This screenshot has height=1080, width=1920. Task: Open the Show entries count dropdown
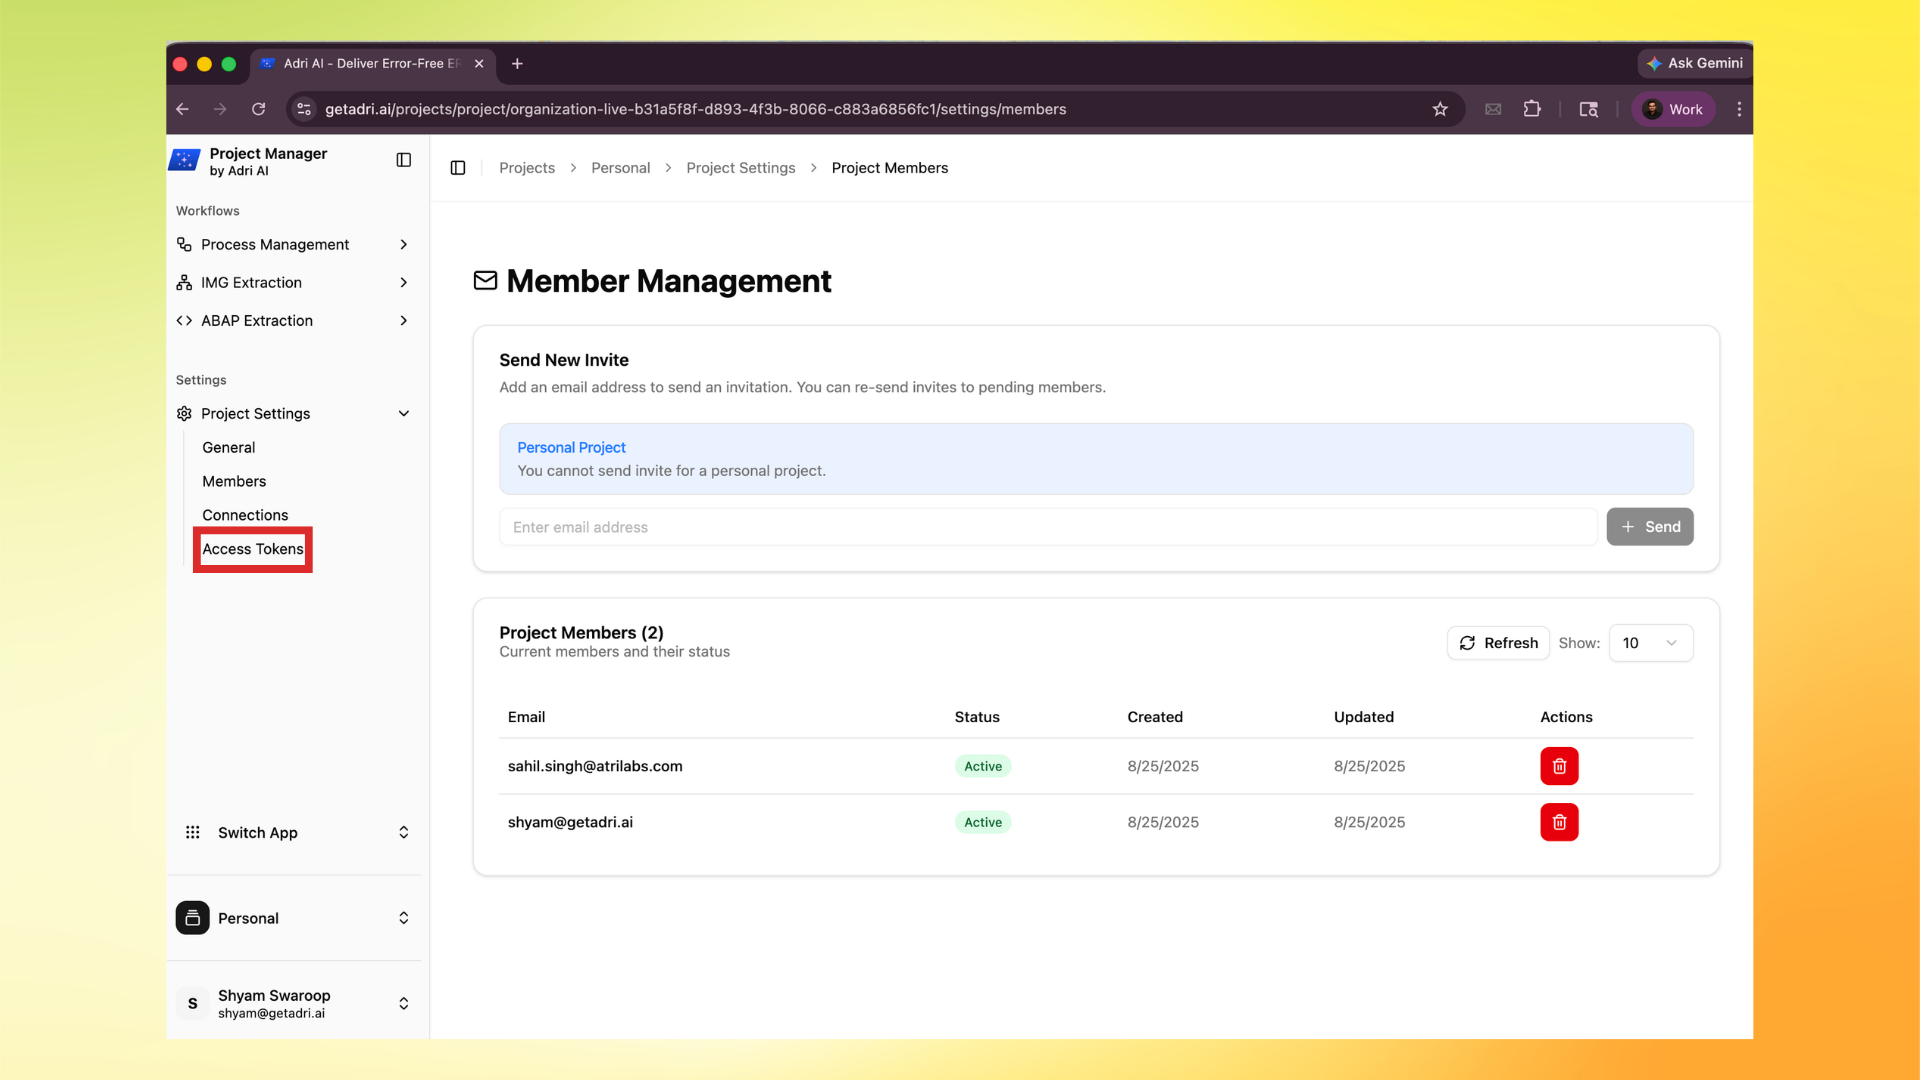pos(1650,643)
